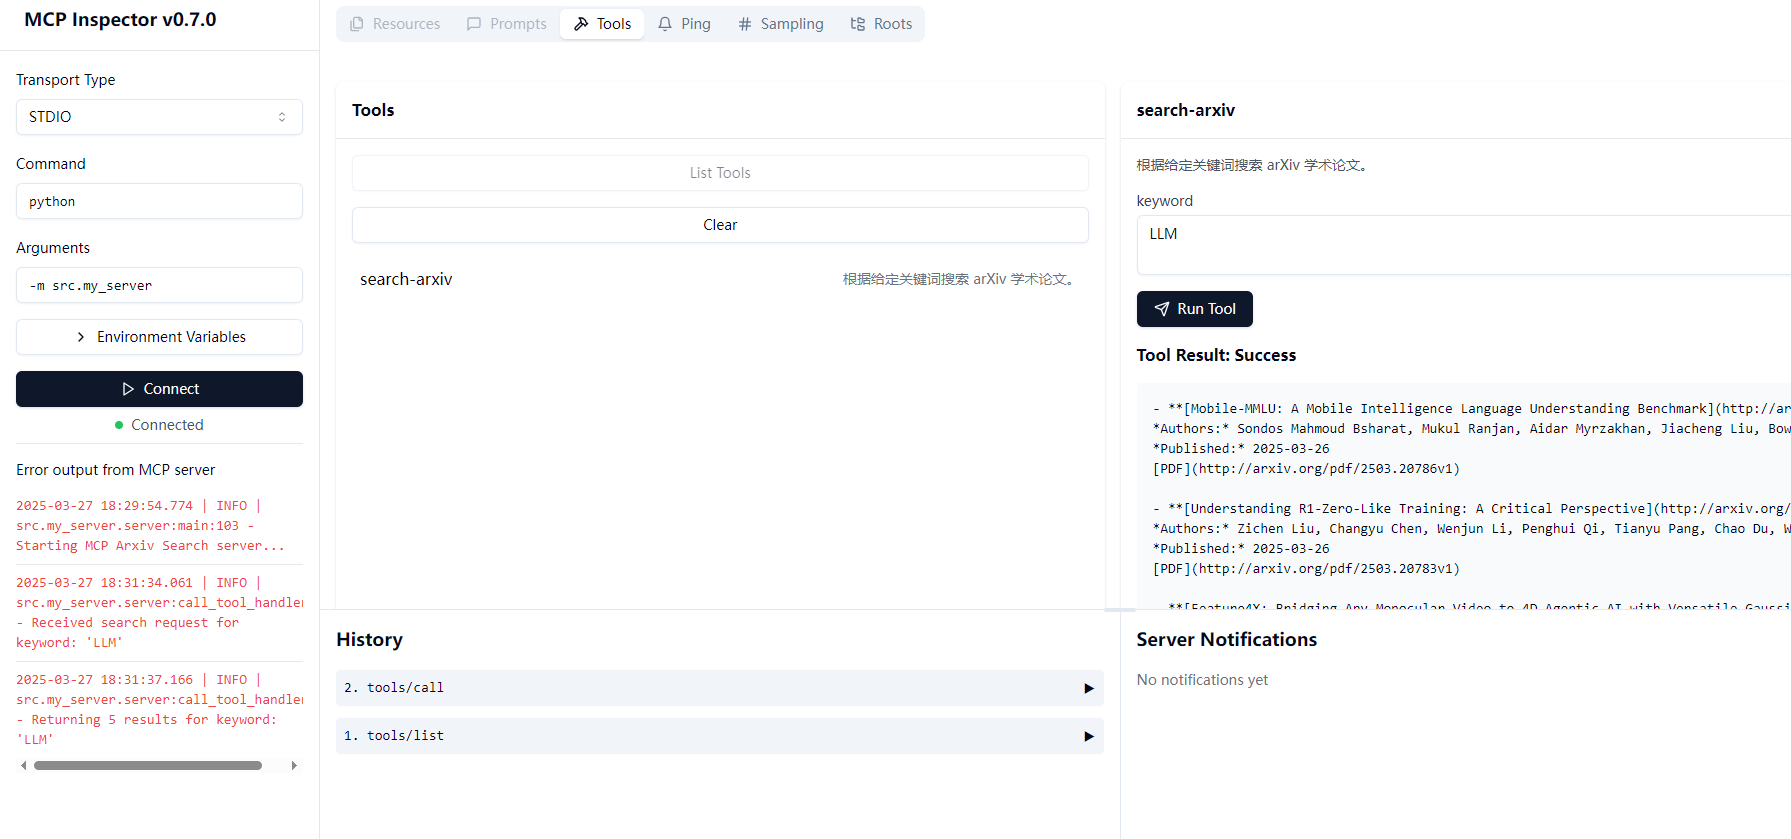Image resolution: width=1791 pixels, height=839 pixels.
Task: Click the Arguments input field
Action: click(159, 285)
